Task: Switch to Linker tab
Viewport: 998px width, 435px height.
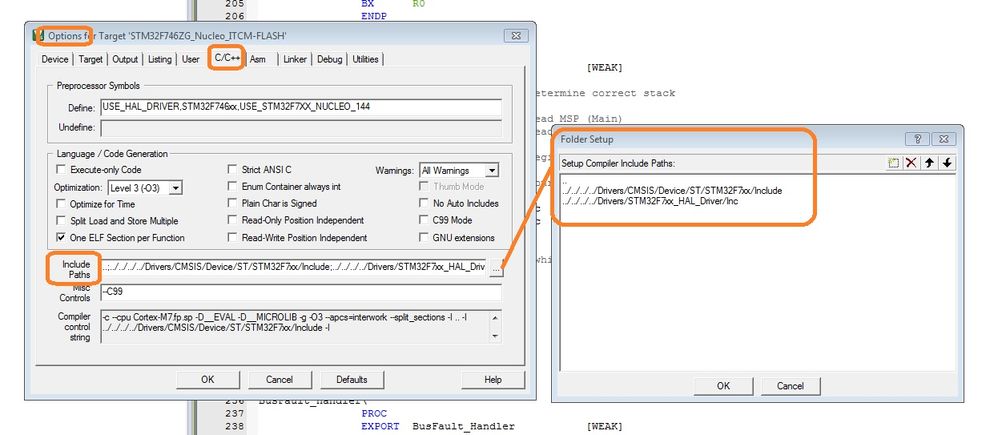Action: [x=295, y=59]
